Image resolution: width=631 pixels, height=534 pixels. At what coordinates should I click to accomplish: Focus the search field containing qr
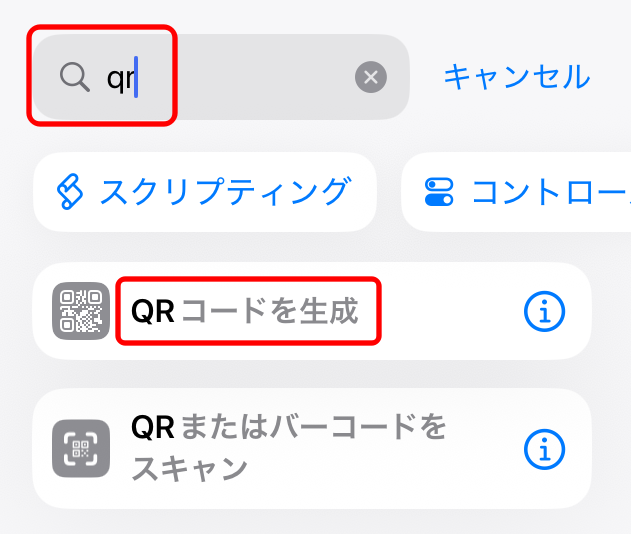pyautogui.click(x=221, y=77)
